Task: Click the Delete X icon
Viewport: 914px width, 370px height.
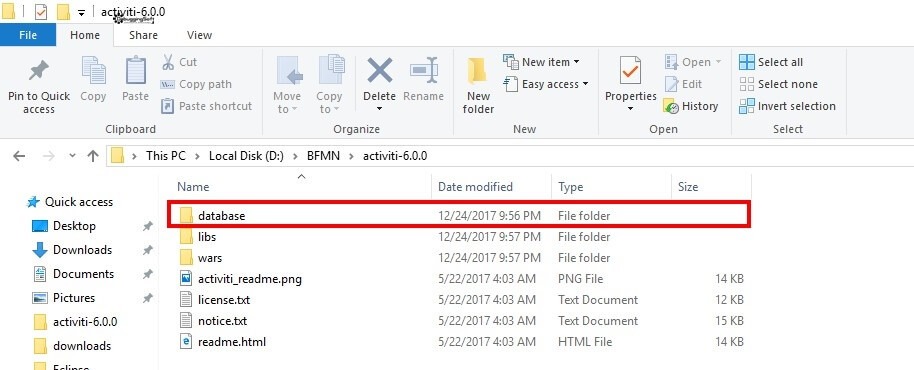Action: 379,71
